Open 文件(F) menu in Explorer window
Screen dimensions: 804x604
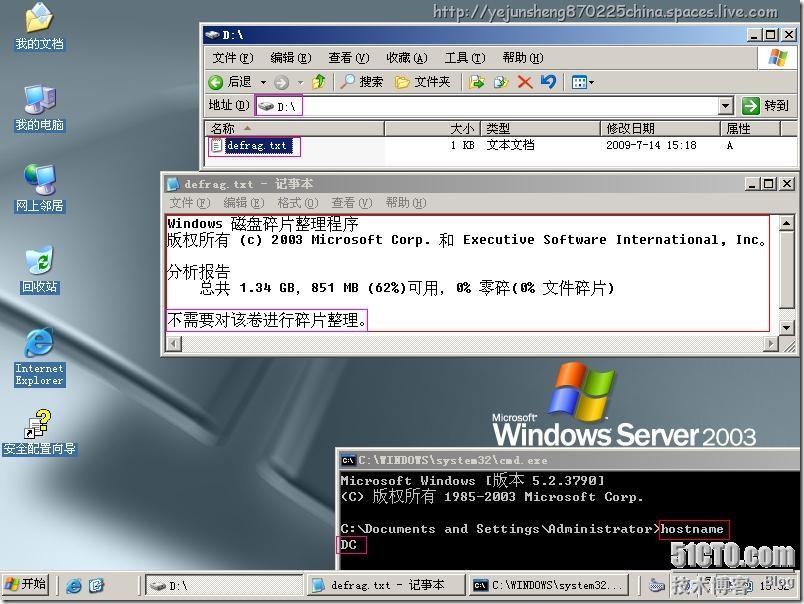click(233, 58)
